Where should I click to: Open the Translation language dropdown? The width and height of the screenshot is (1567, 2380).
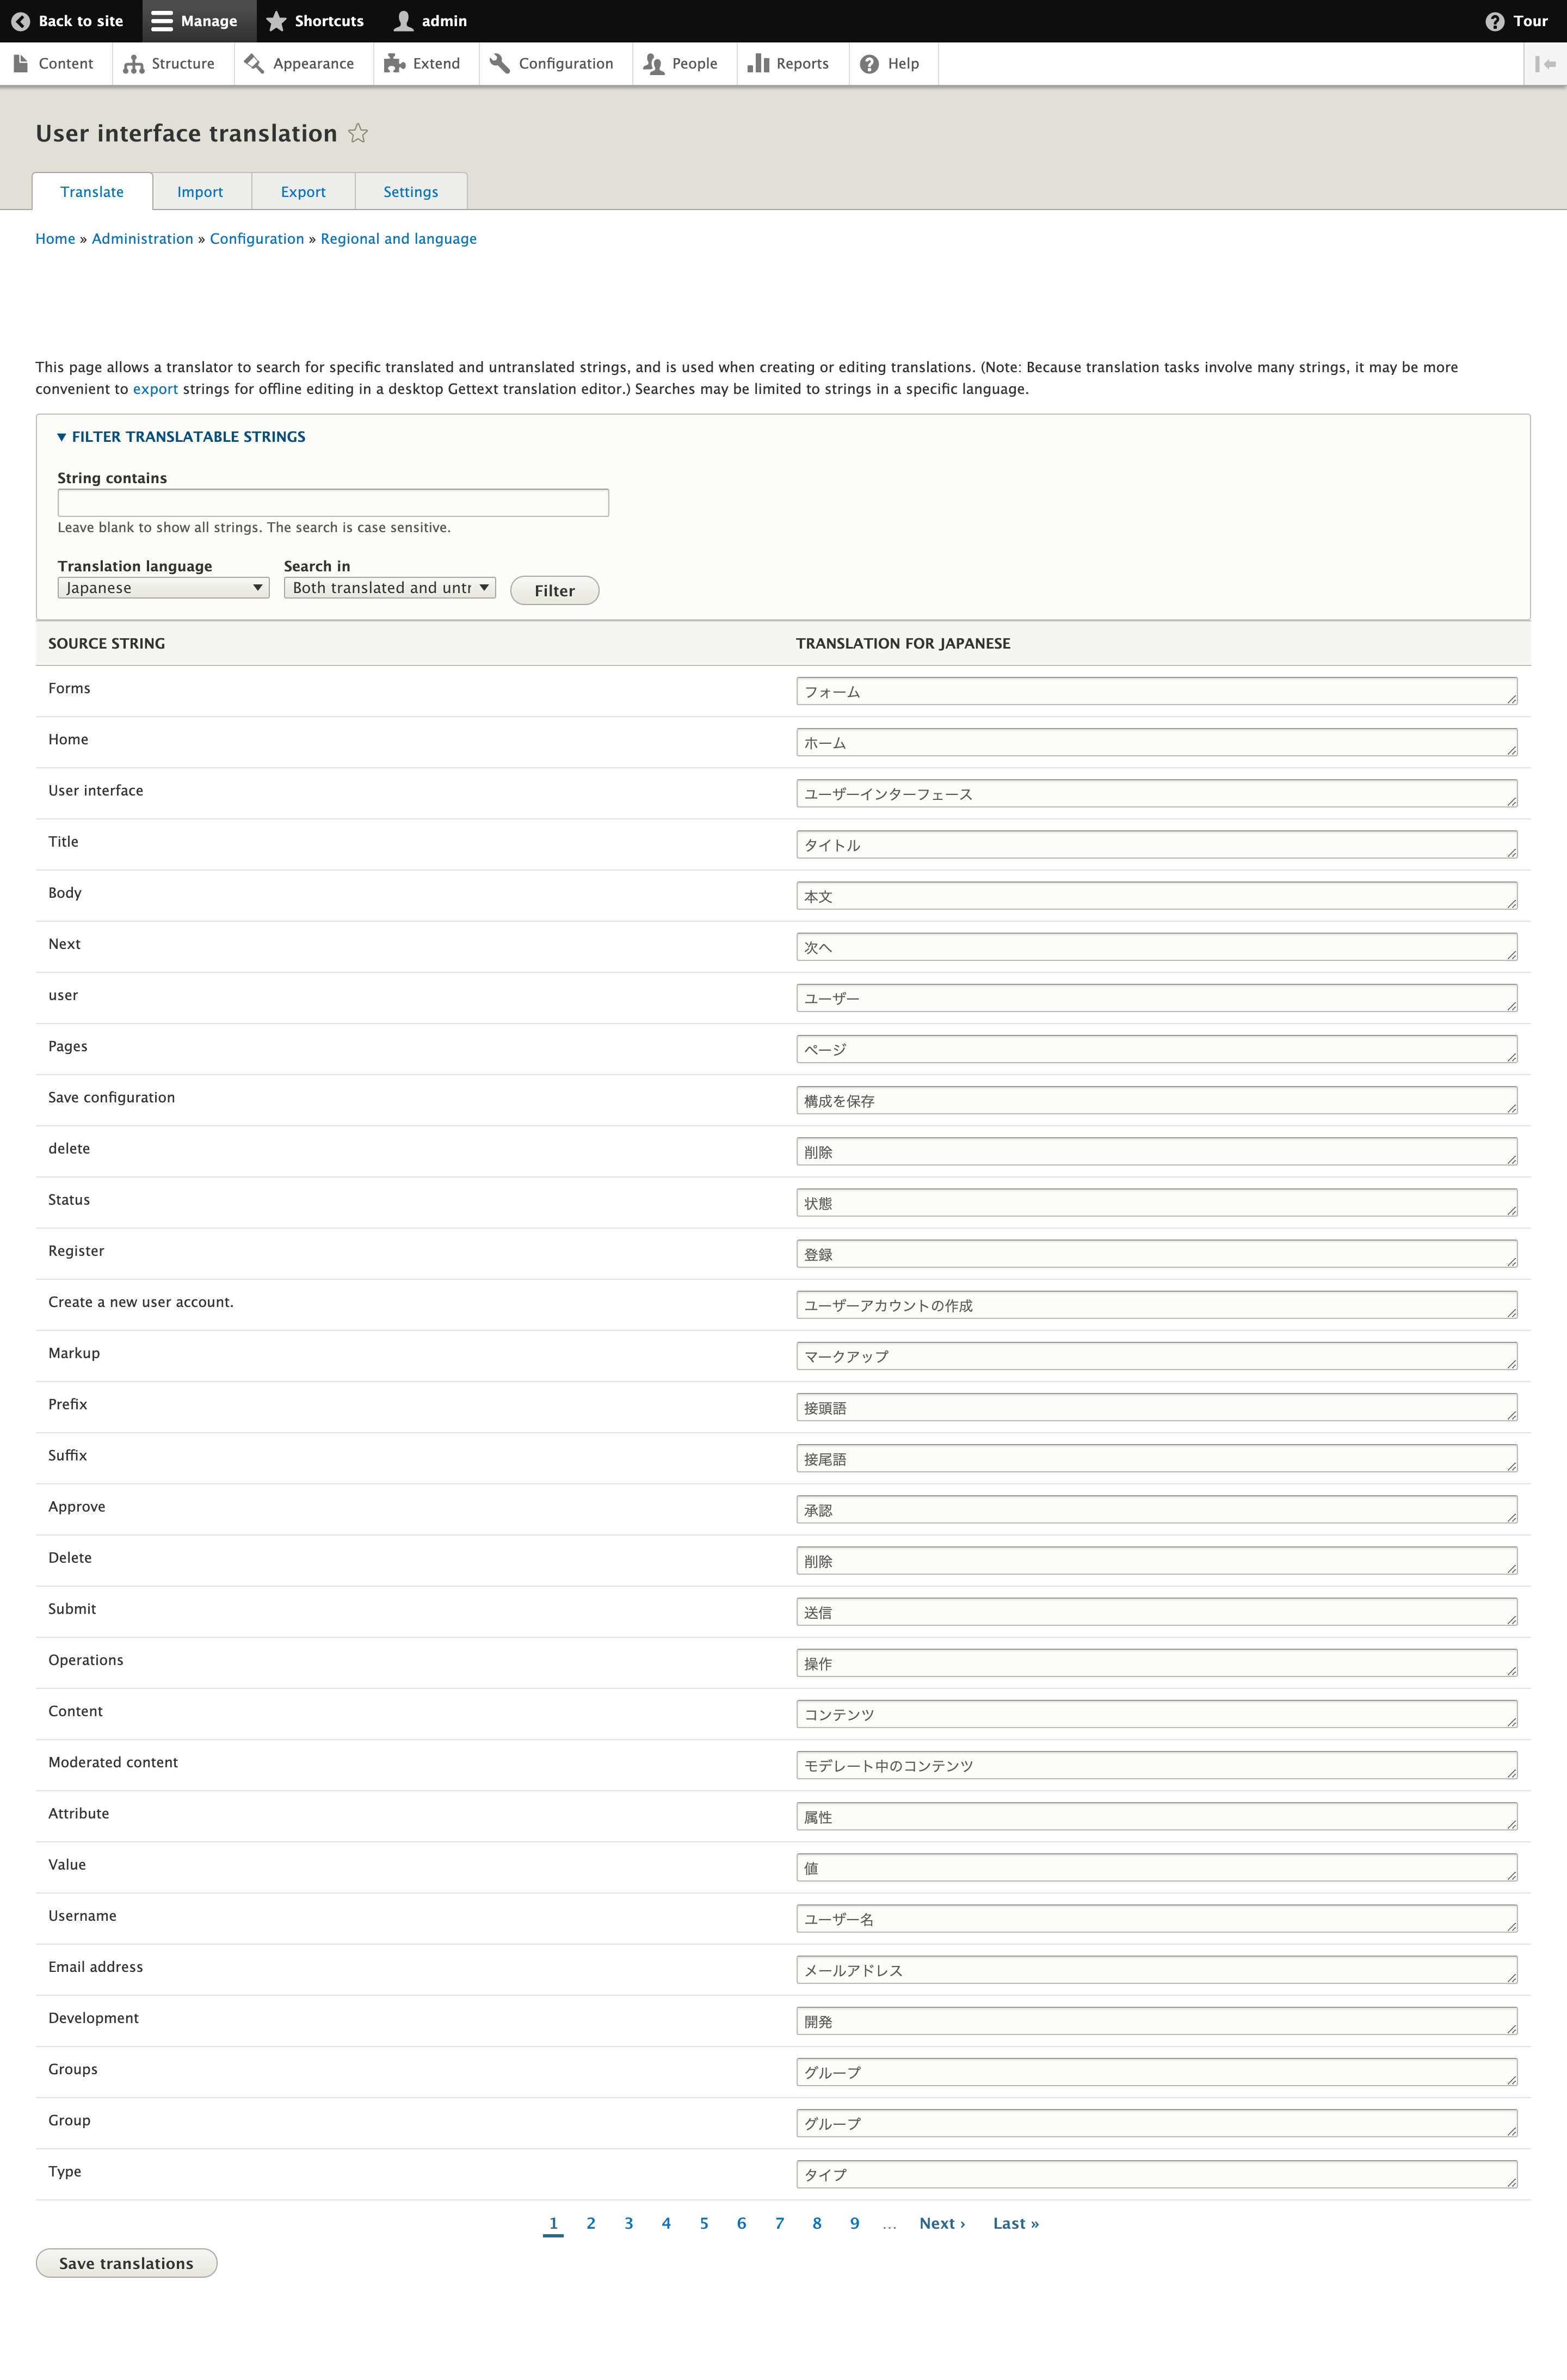(162, 587)
